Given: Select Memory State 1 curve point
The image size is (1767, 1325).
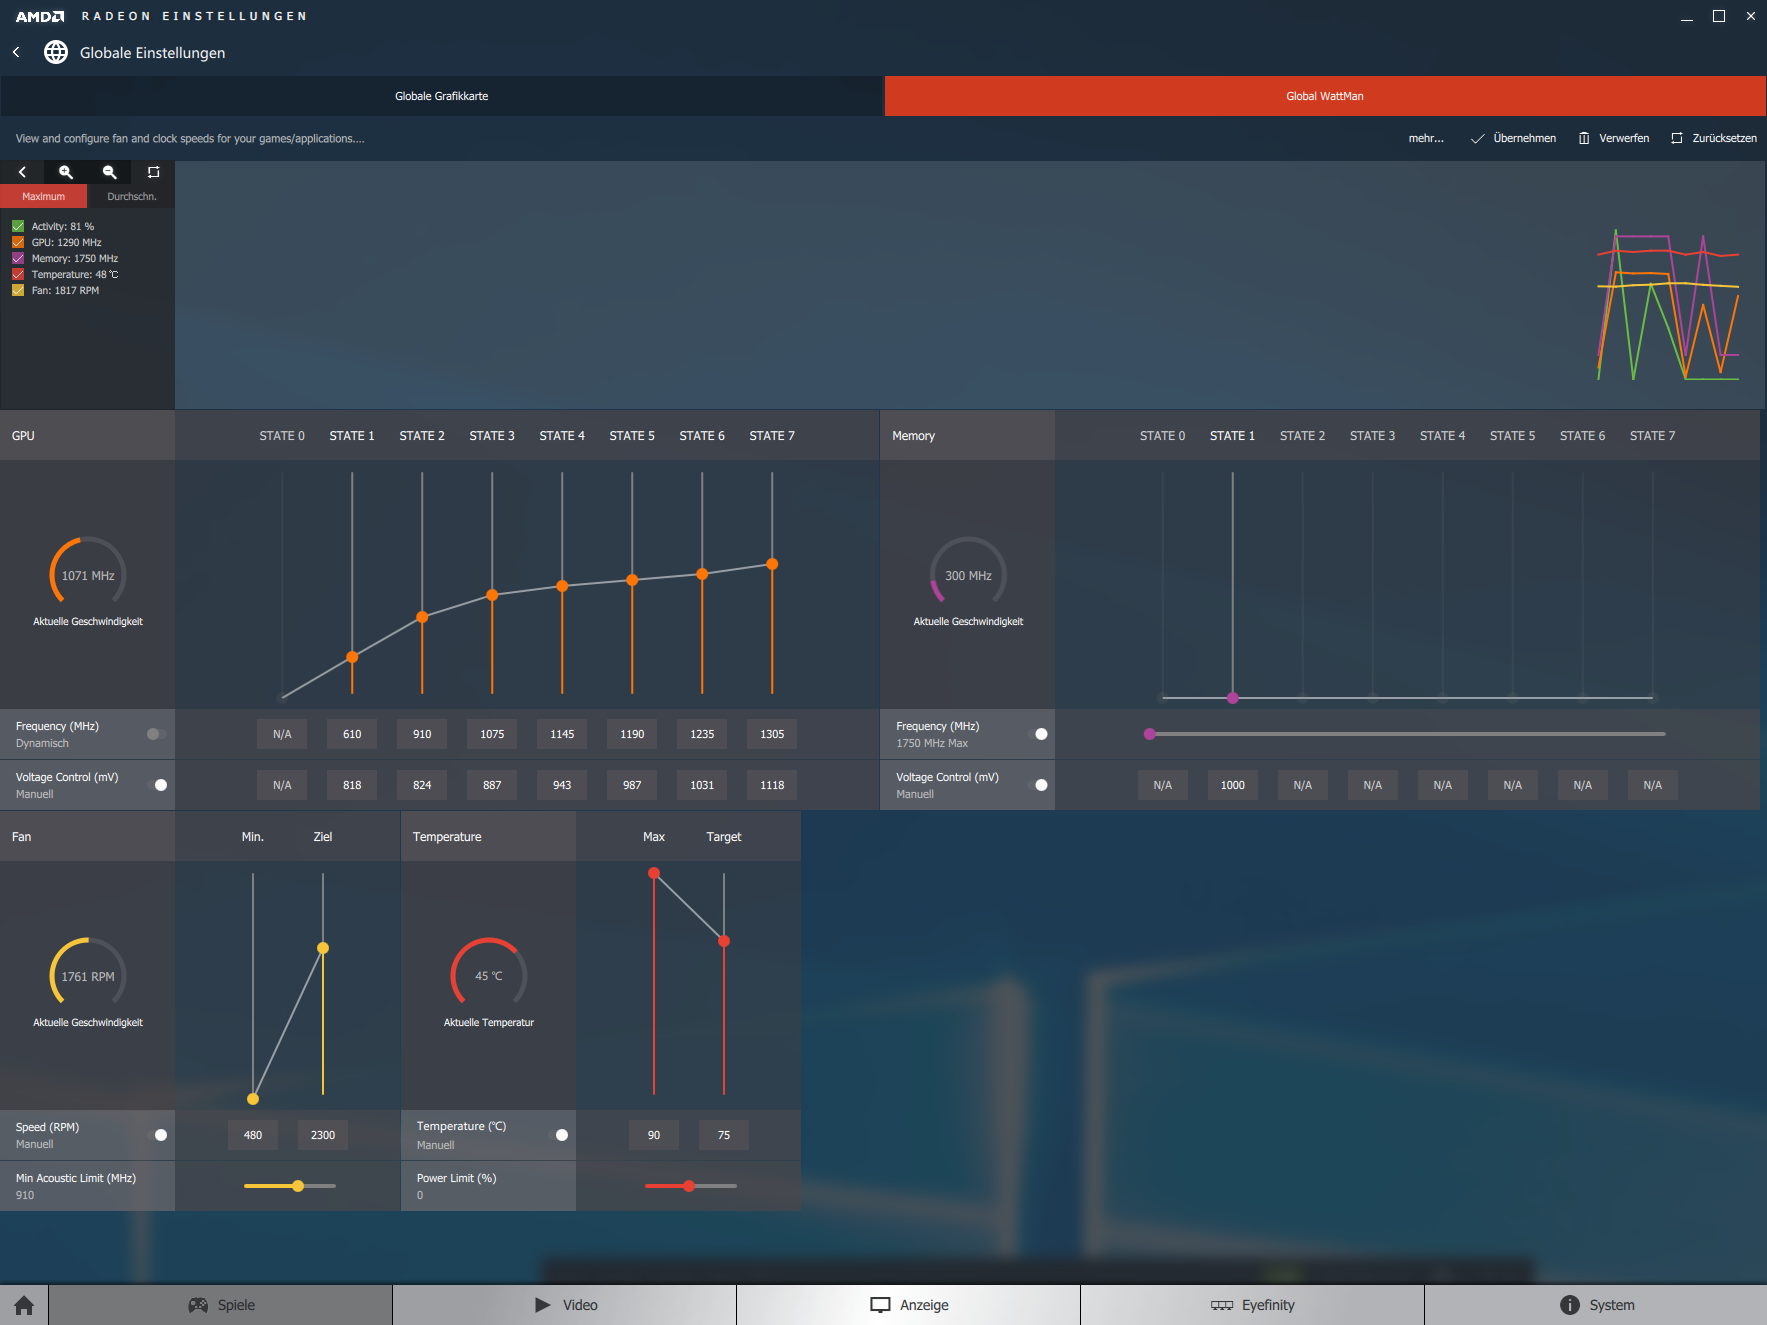Looking at the screenshot, I should [x=1233, y=698].
